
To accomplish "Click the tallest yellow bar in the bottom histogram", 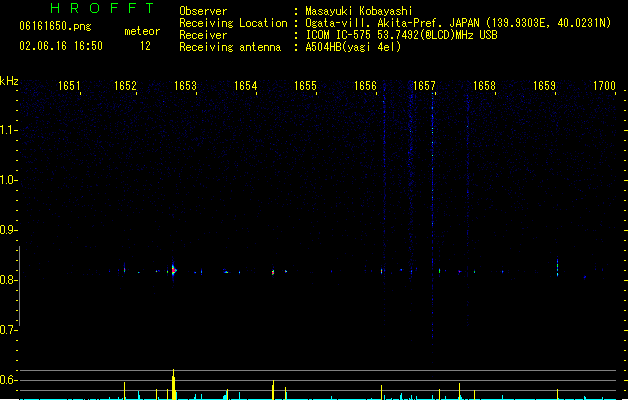I will click(173, 384).
